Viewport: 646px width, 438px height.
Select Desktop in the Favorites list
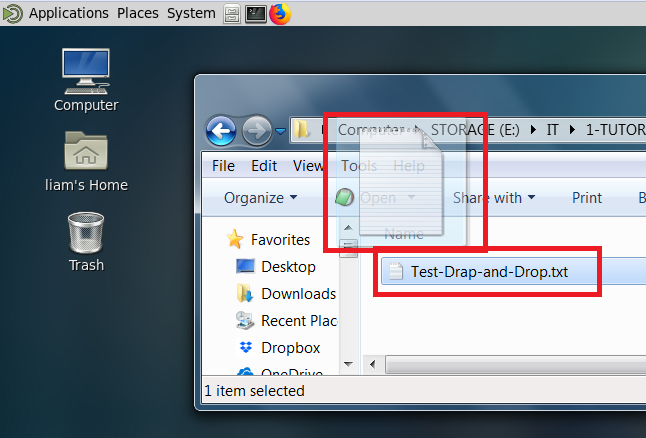288,267
